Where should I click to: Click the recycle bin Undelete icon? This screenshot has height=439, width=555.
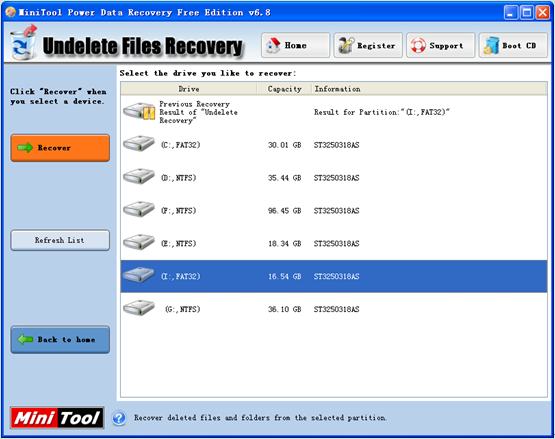pyautogui.click(x=23, y=42)
